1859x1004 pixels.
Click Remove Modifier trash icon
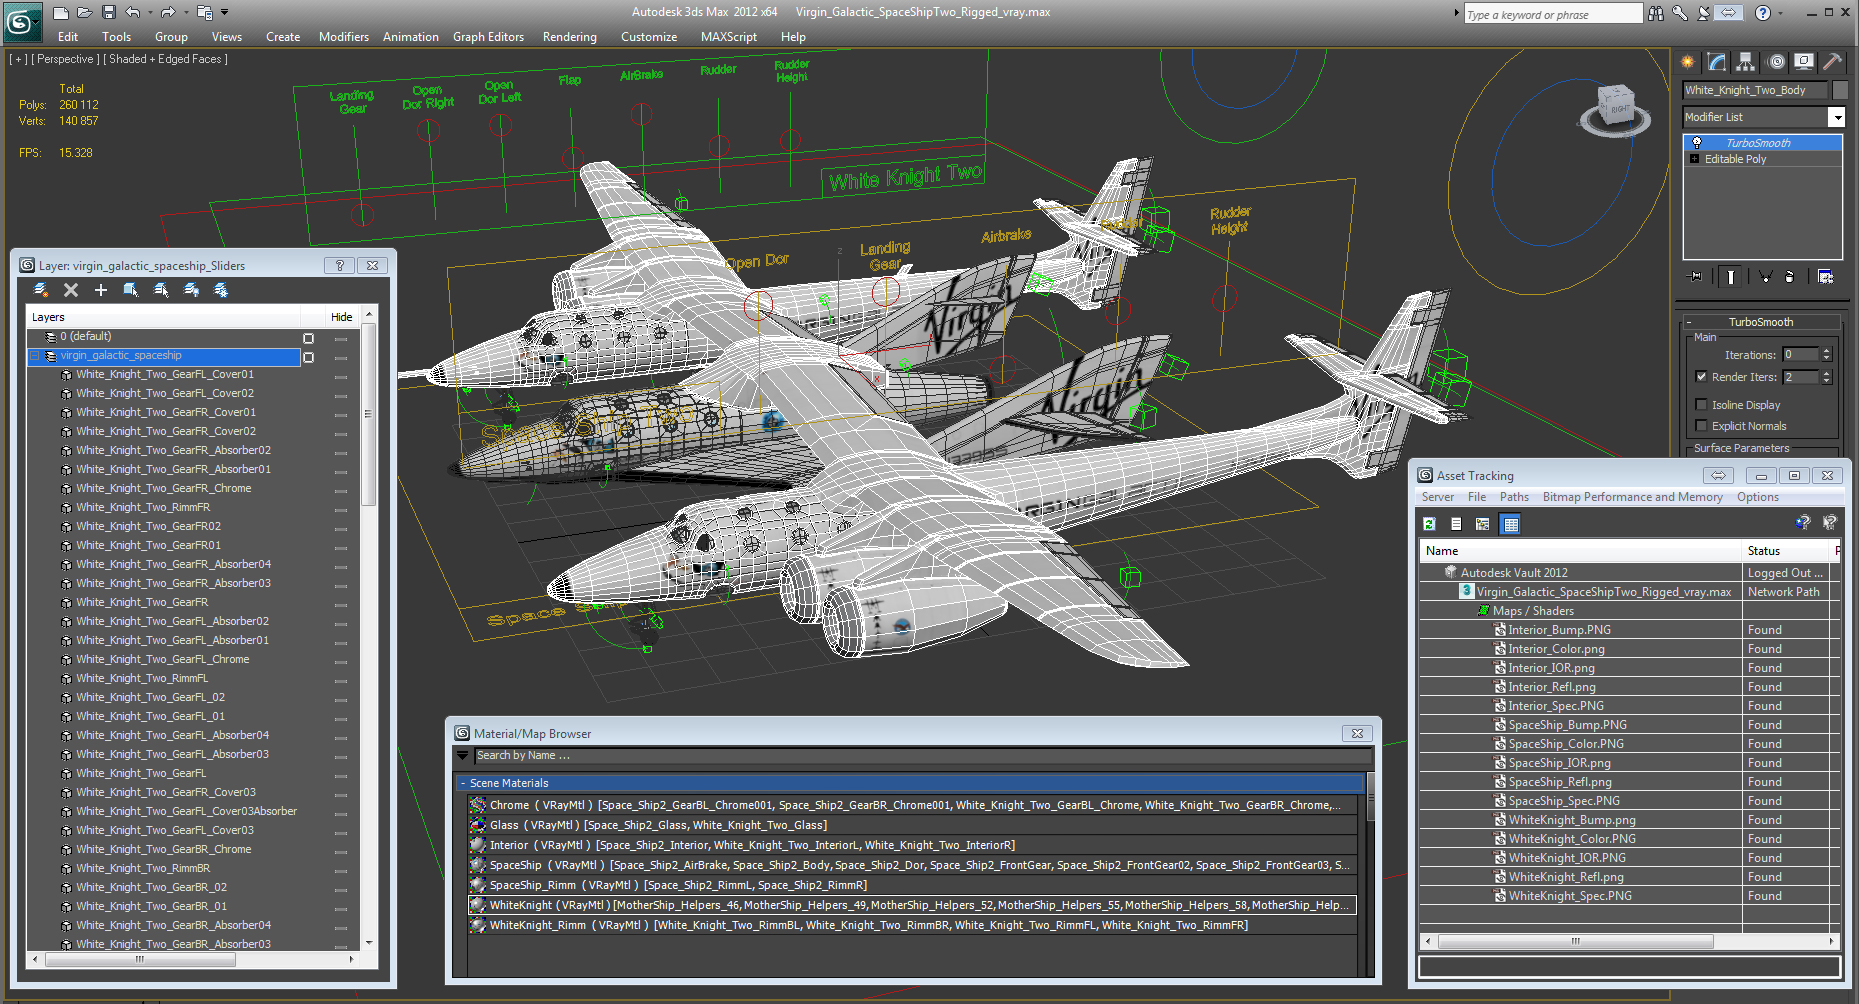tap(1790, 277)
